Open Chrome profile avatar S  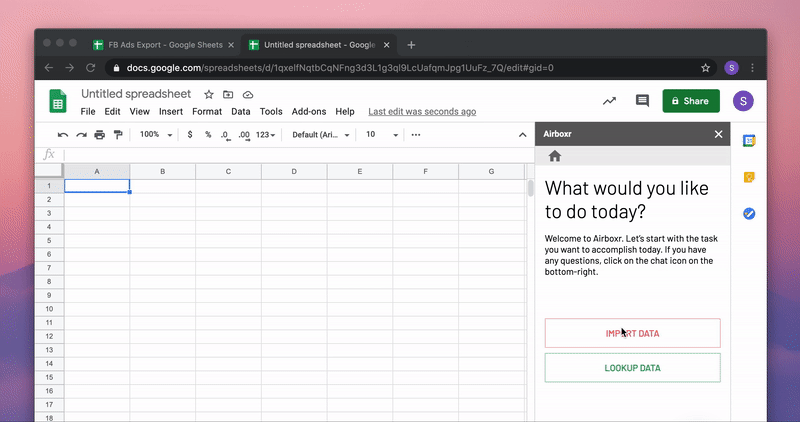tap(731, 68)
